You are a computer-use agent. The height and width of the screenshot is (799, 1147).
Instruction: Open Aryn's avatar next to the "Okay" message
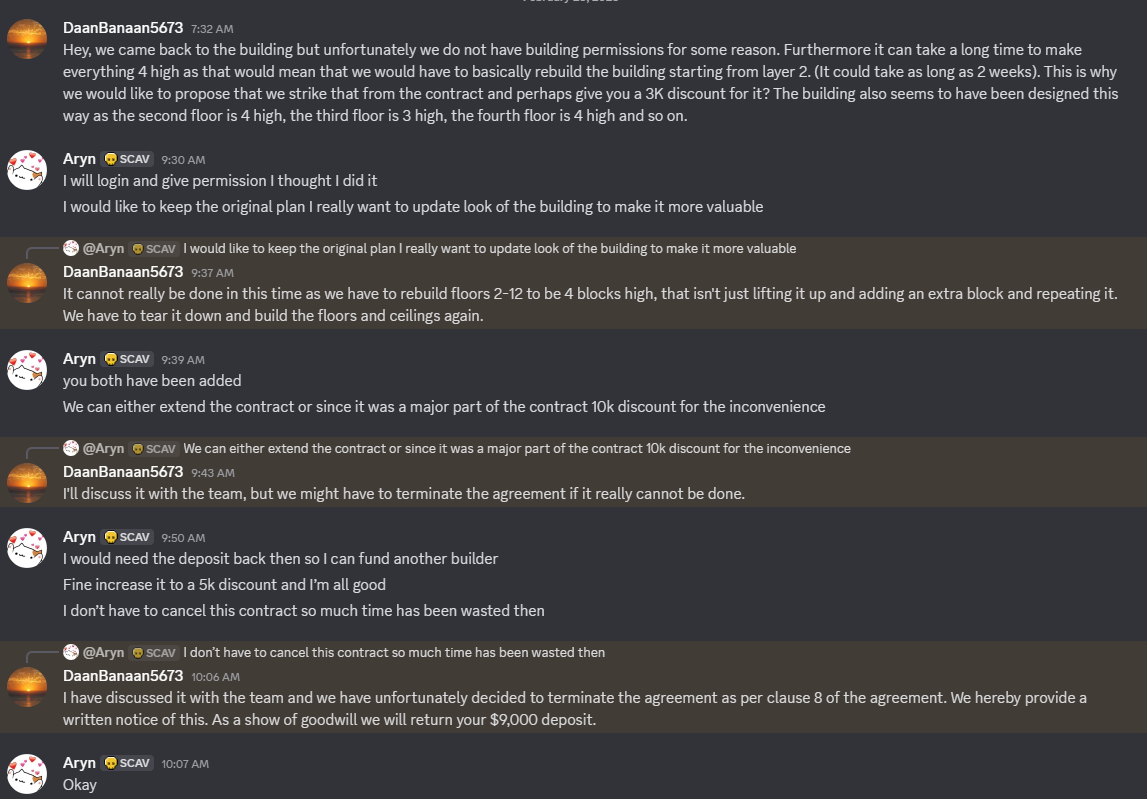[x=27, y=774]
